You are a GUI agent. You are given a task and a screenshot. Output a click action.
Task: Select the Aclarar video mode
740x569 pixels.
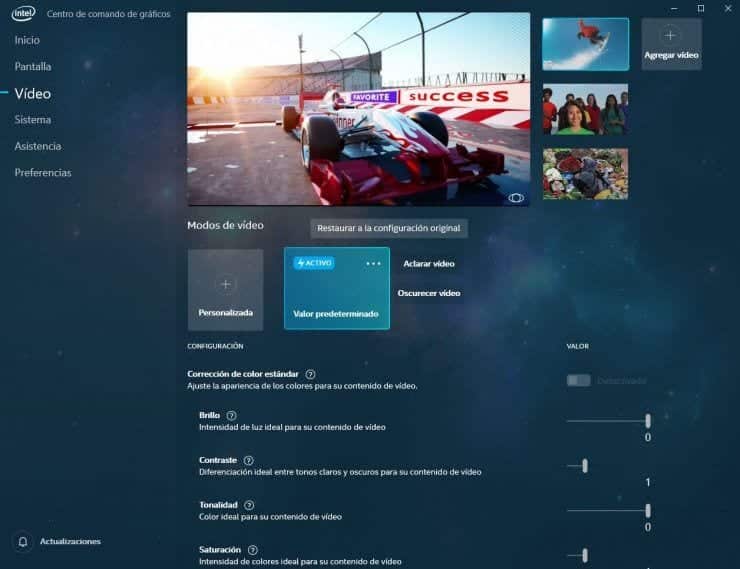click(x=428, y=264)
